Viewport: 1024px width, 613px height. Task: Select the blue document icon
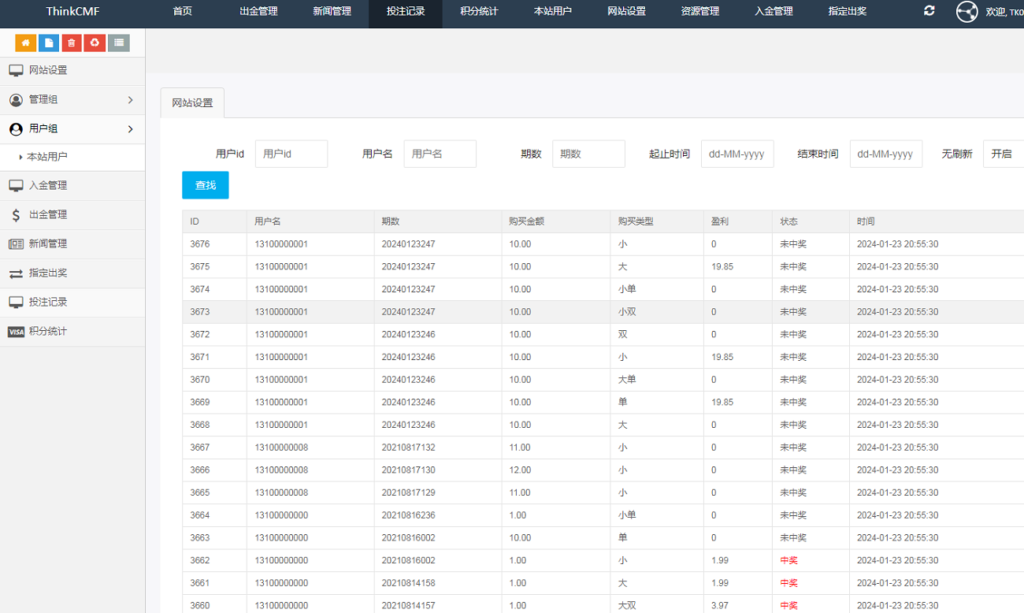coord(49,43)
